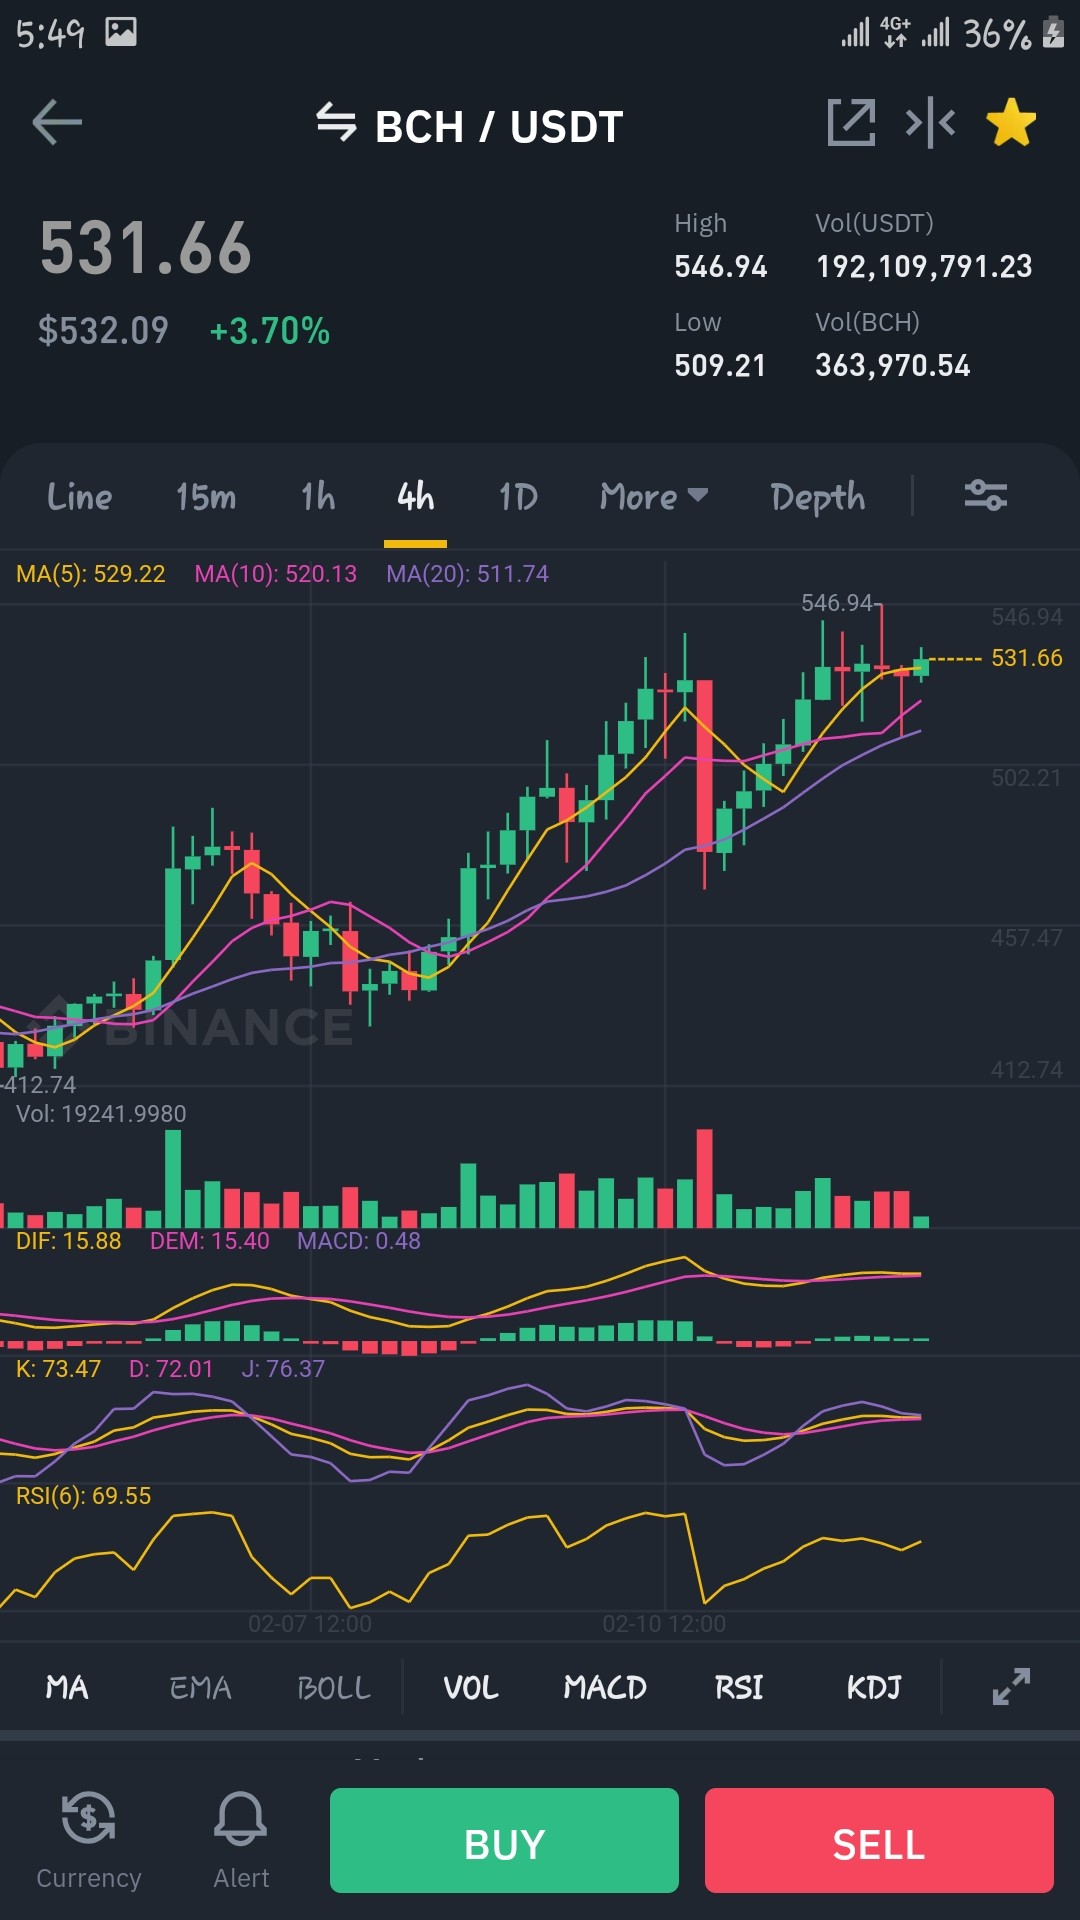Expand chart to fullscreen
The image size is (1080, 1920).
1011,1687
